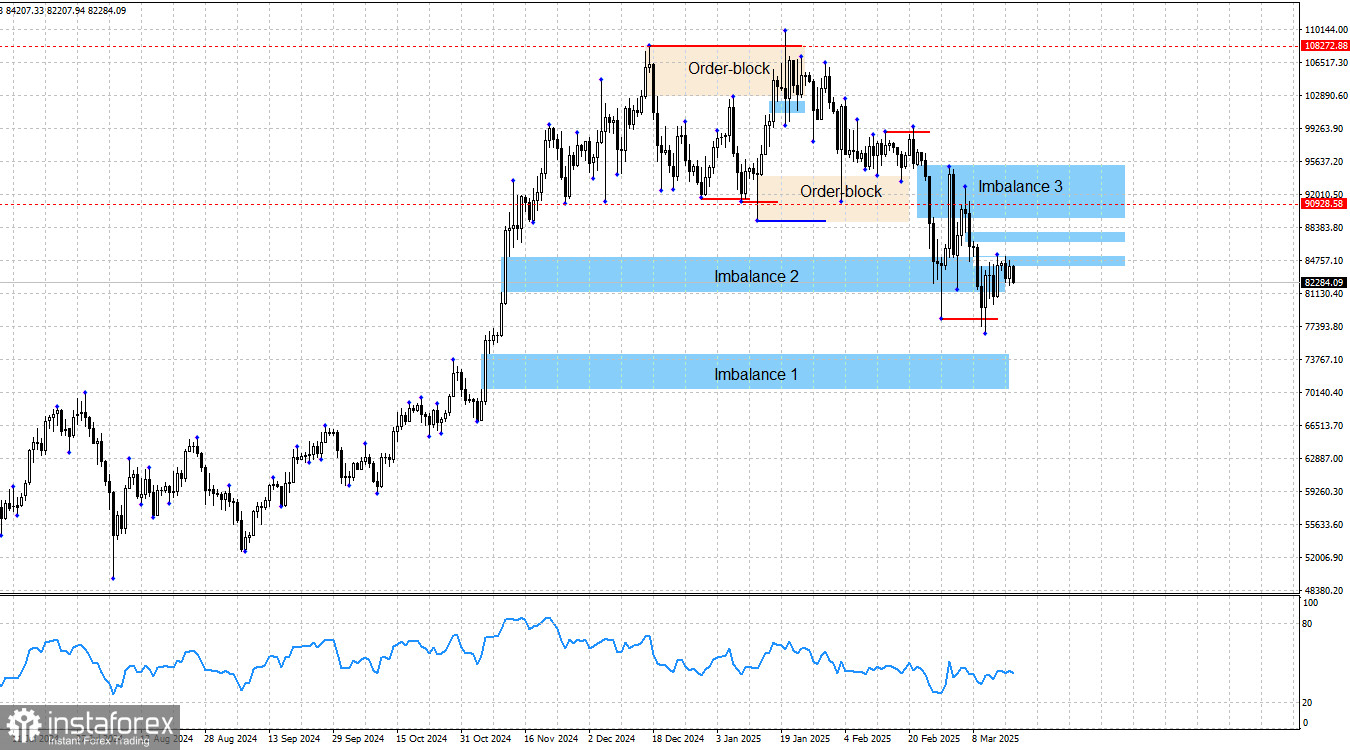Click the Imbalance 3 zone label

coord(1020,186)
